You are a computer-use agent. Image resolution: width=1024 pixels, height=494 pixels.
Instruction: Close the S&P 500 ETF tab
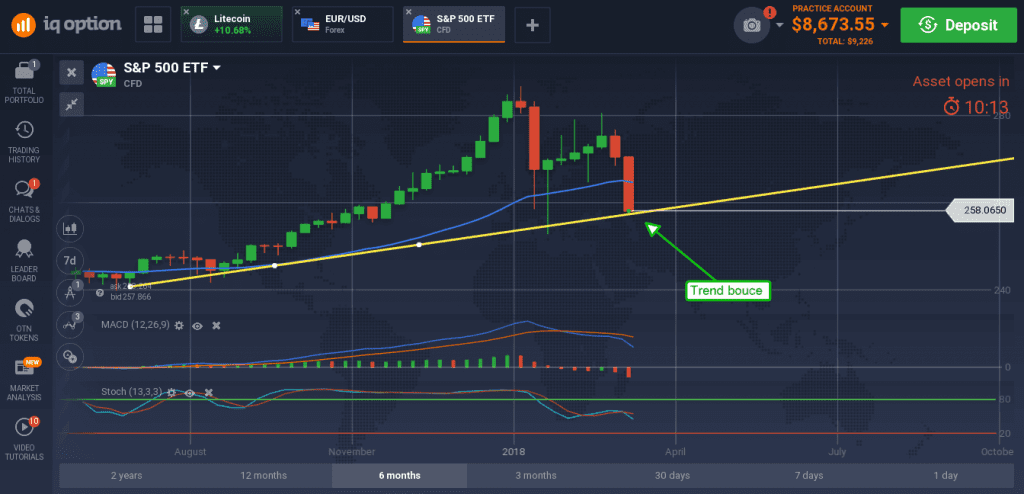408,12
